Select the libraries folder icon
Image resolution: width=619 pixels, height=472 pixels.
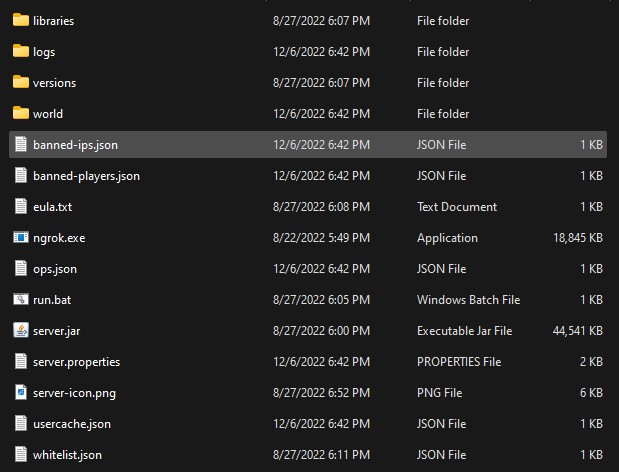pos(21,20)
